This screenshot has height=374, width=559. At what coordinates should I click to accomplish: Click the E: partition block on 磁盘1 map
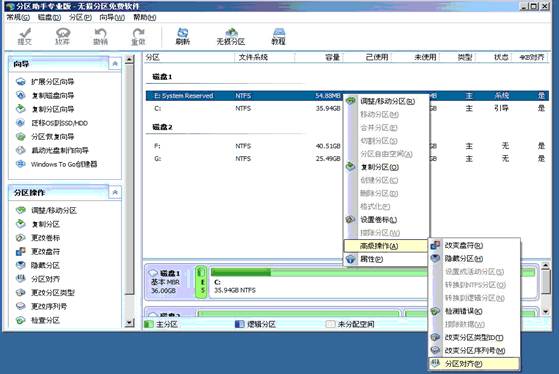click(202, 282)
